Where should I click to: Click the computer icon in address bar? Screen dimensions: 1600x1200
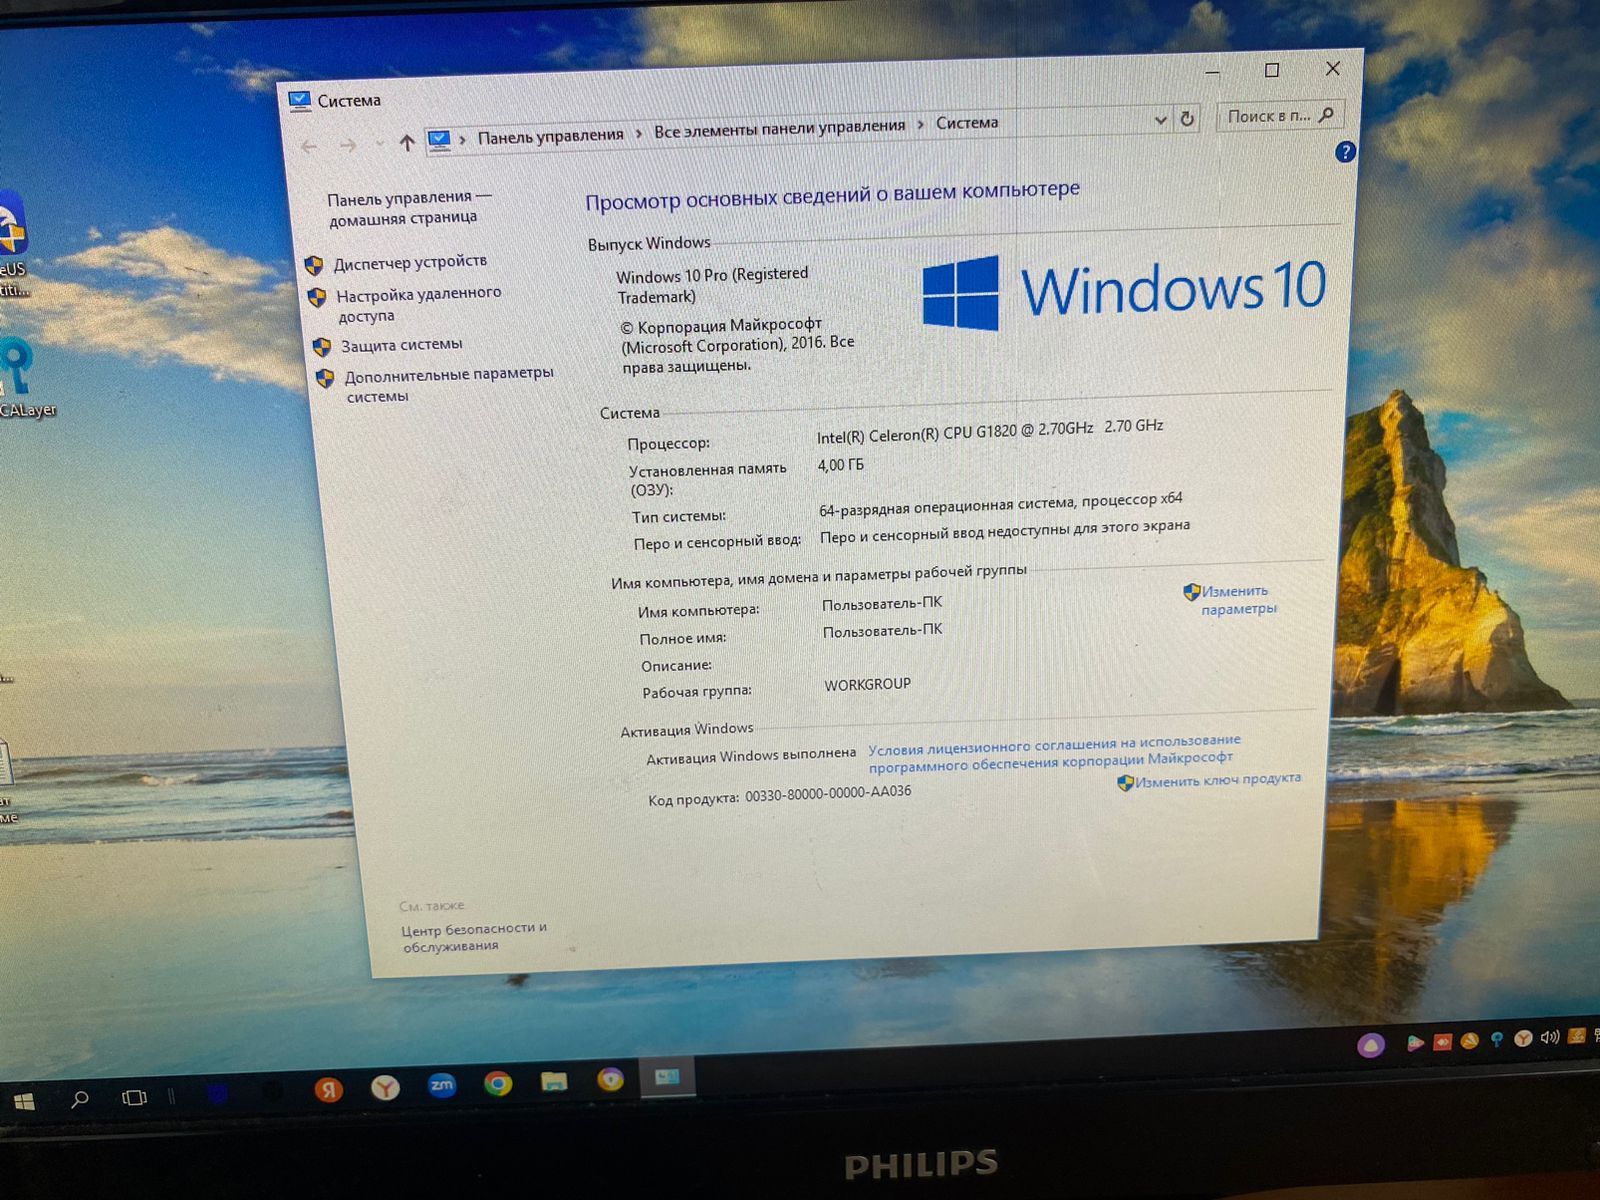pyautogui.click(x=439, y=140)
